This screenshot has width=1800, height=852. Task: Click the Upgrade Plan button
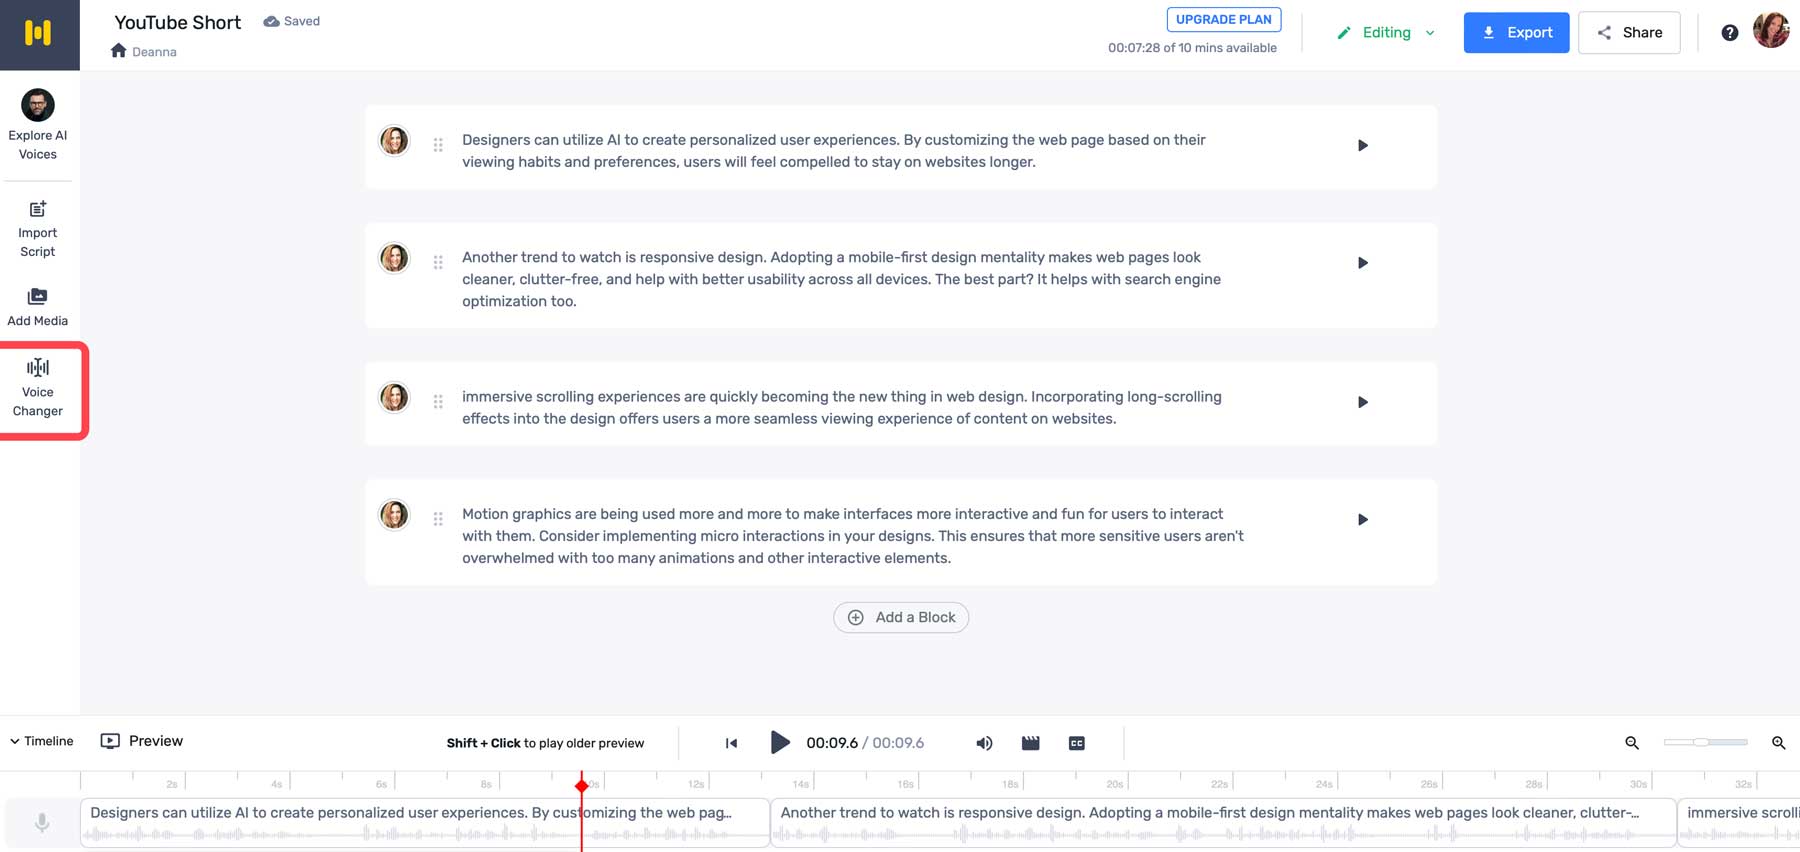click(x=1224, y=20)
